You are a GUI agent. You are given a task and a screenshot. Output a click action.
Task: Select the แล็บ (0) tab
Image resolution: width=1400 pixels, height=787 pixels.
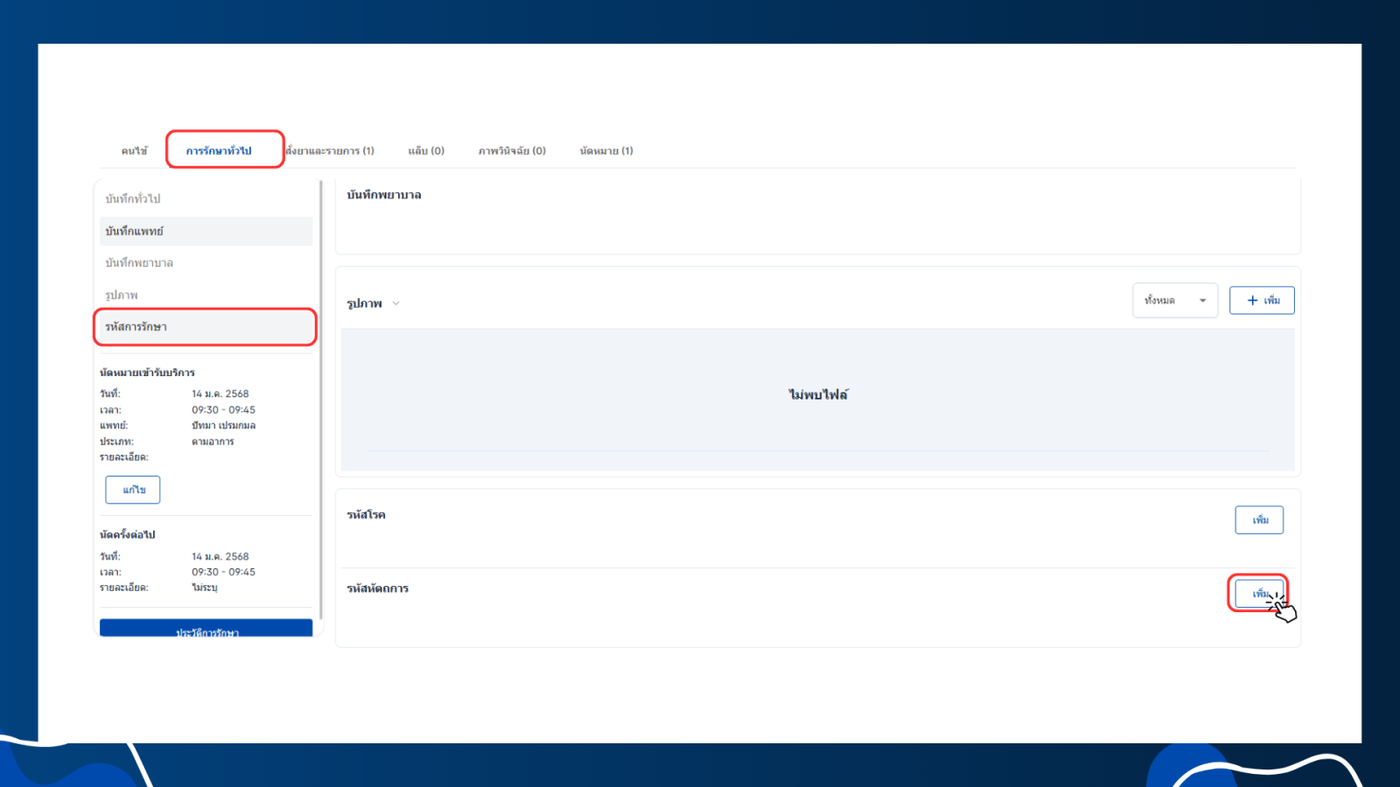click(426, 151)
